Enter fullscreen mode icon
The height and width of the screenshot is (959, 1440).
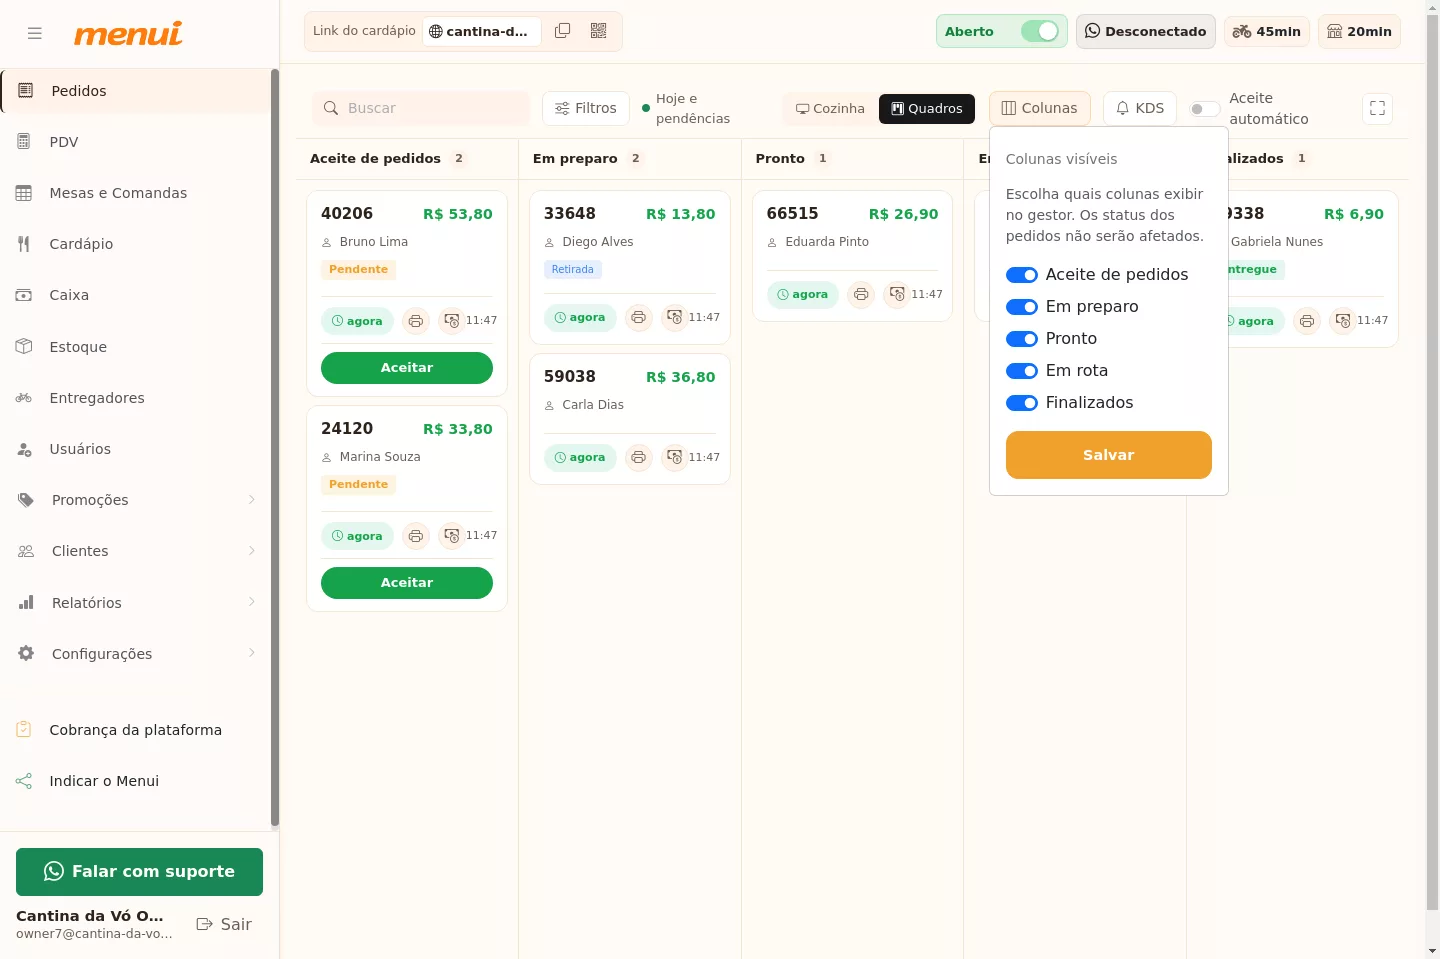point(1377,108)
